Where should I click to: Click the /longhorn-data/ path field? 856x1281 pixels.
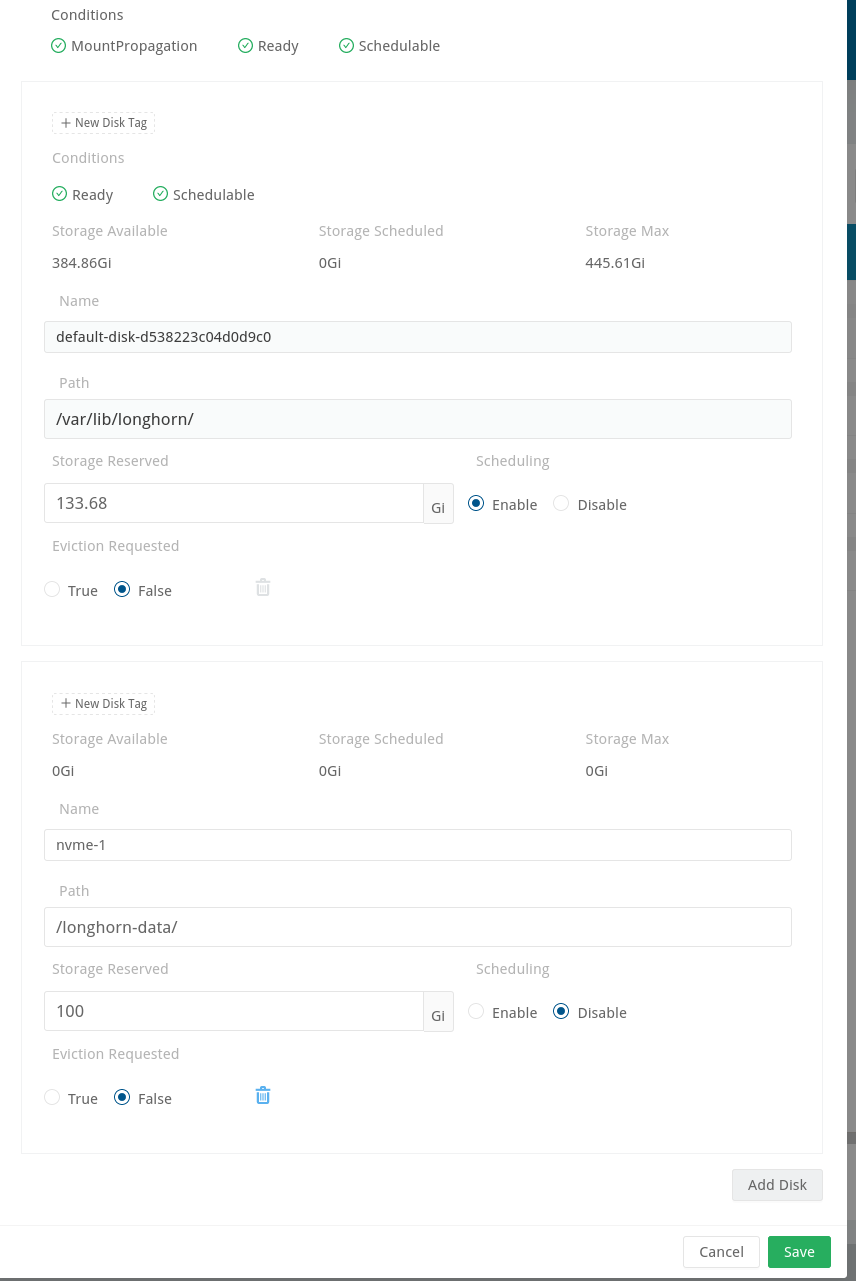[418, 927]
